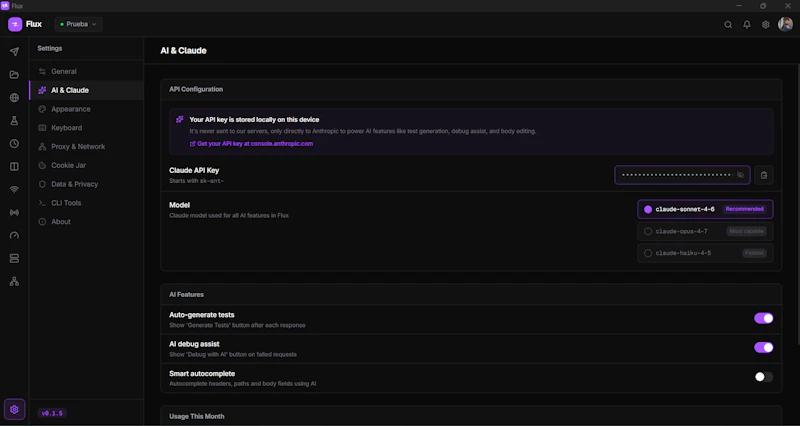Open the collections folder icon in sidebar
The height and width of the screenshot is (426, 800).
pyautogui.click(x=14, y=74)
